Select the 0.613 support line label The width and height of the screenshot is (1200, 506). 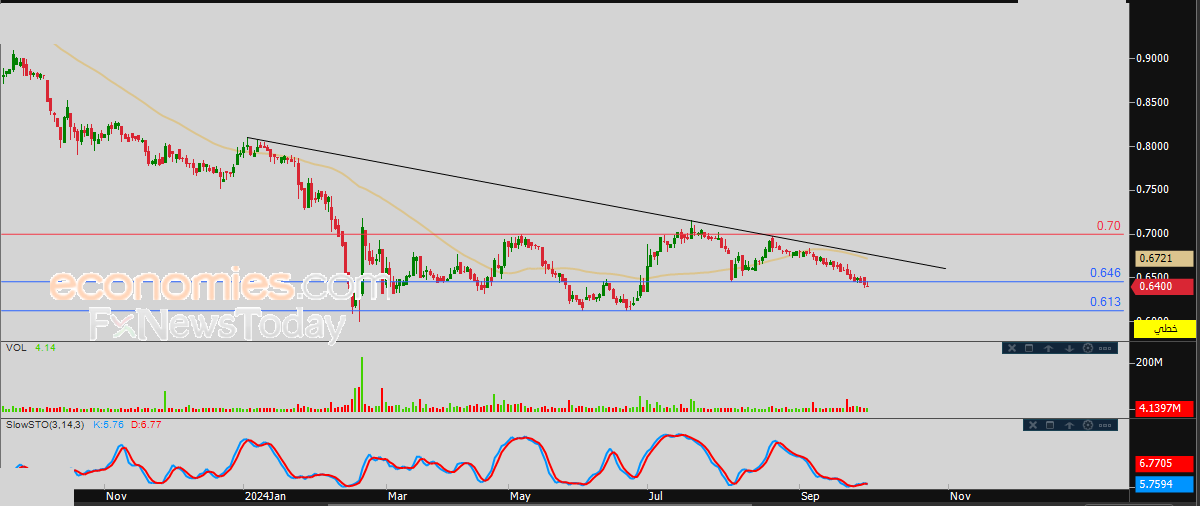click(x=1104, y=302)
